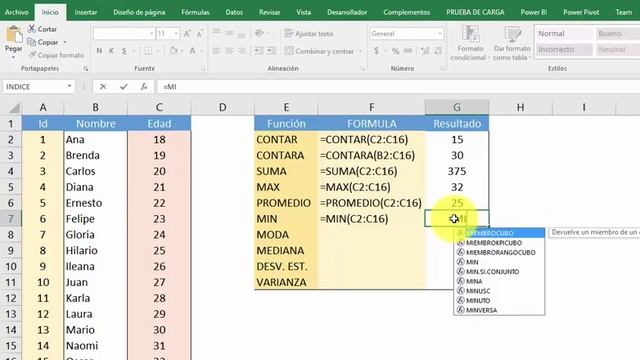Click the Copiar icon
The width and height of the screenshot is (640, 360).
(31, 42)
